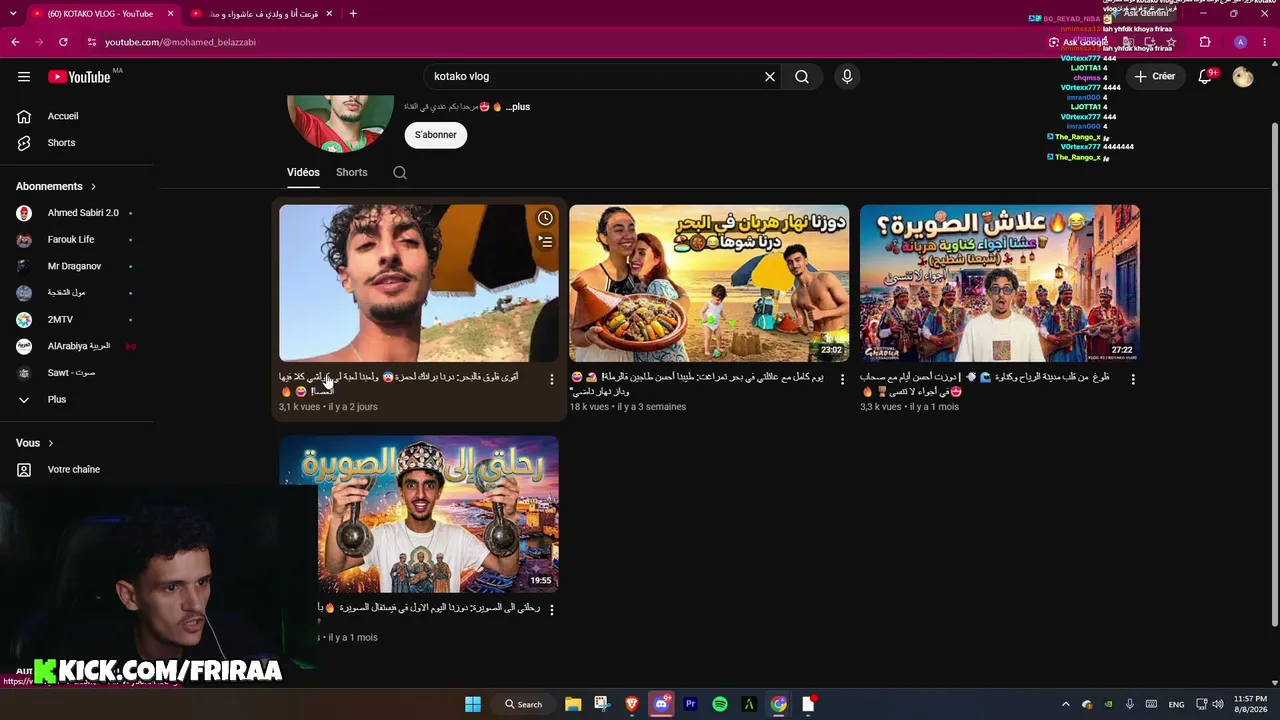Add first video to Watch Later
Viewport: 1280px width, 720px height.
tap(545, 218)
